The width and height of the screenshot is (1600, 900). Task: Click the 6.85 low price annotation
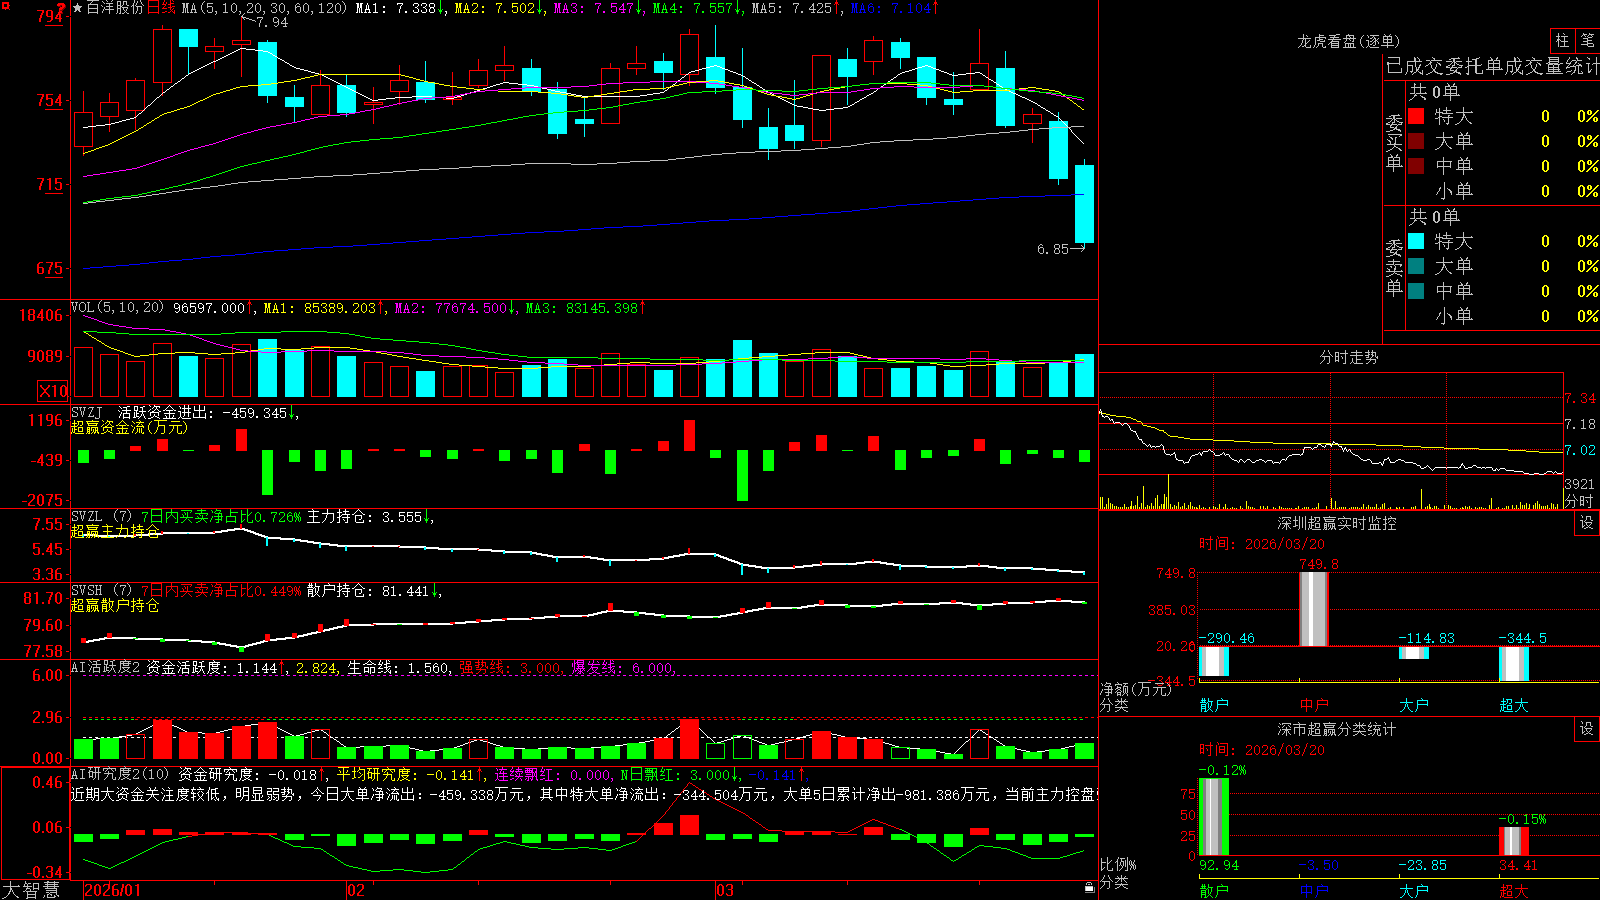tap(1053, 249)
